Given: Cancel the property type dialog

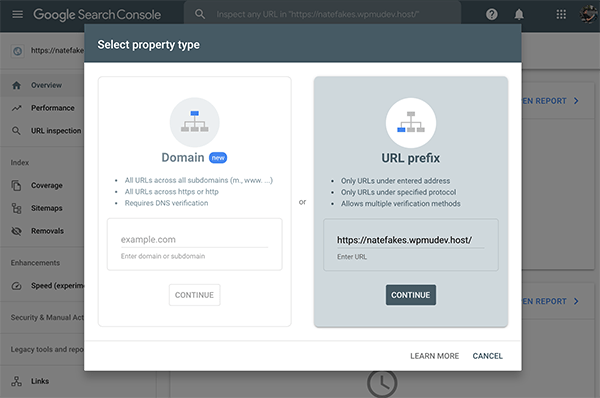Looking at the screenshot, I should [x=488, y=356].
